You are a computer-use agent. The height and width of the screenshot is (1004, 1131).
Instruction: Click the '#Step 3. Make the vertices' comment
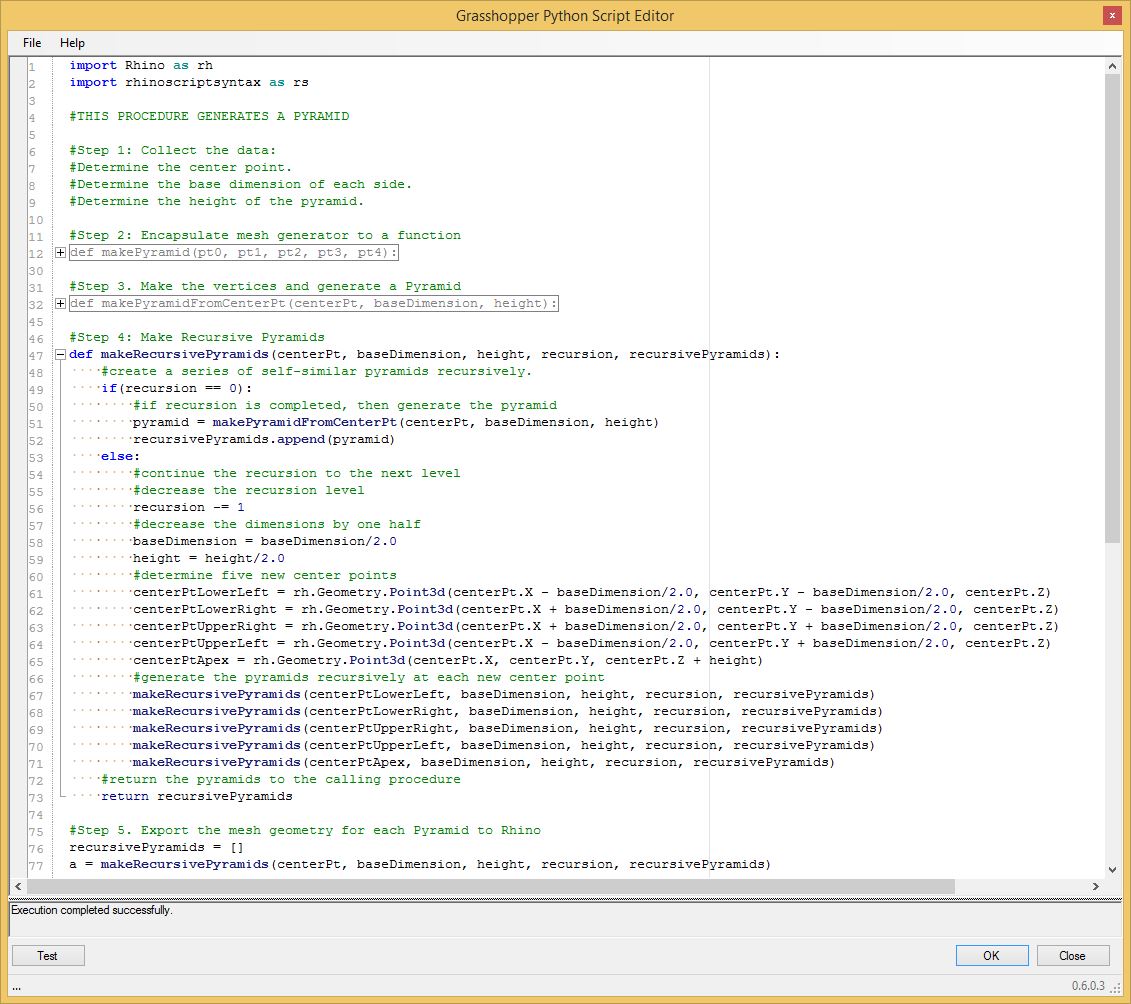click(265, 286)
